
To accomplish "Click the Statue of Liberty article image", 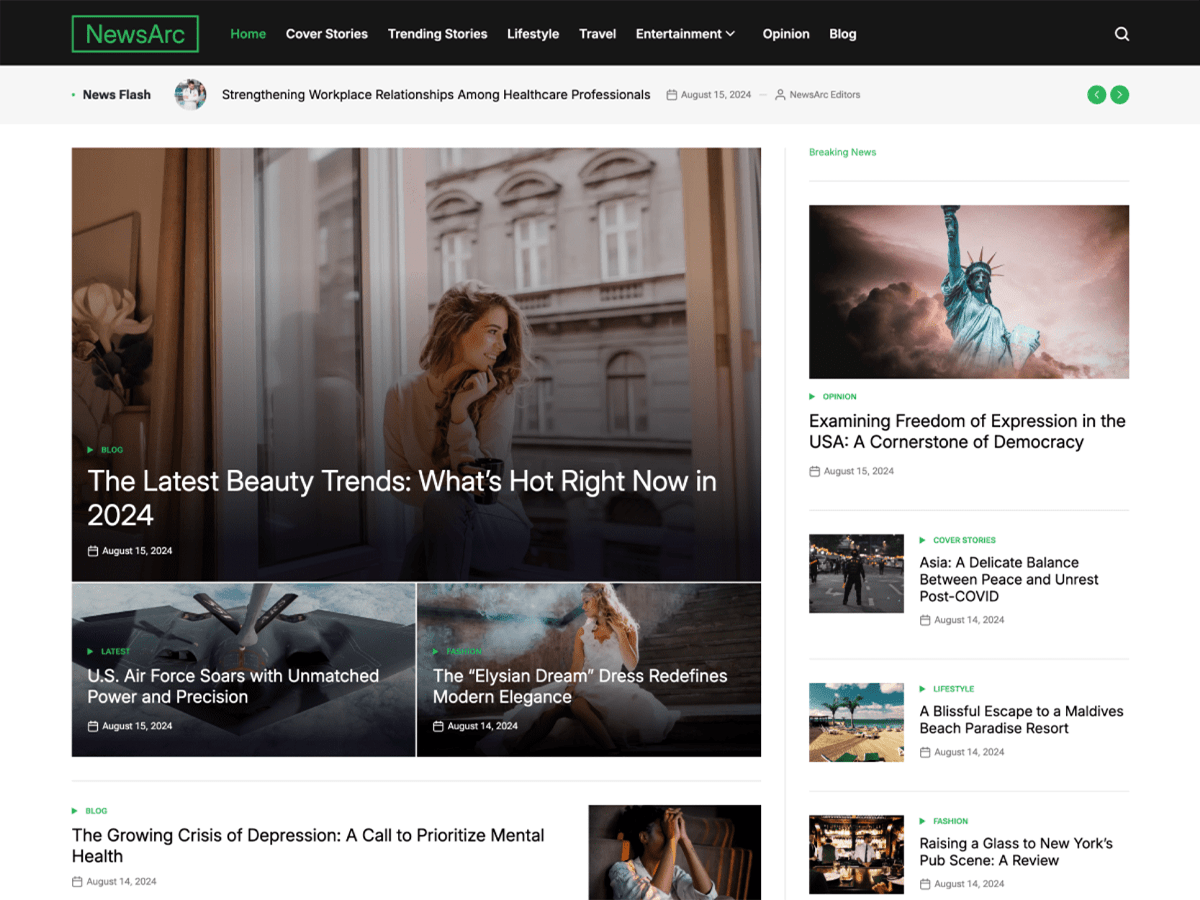I will click(x=968, y=291).
